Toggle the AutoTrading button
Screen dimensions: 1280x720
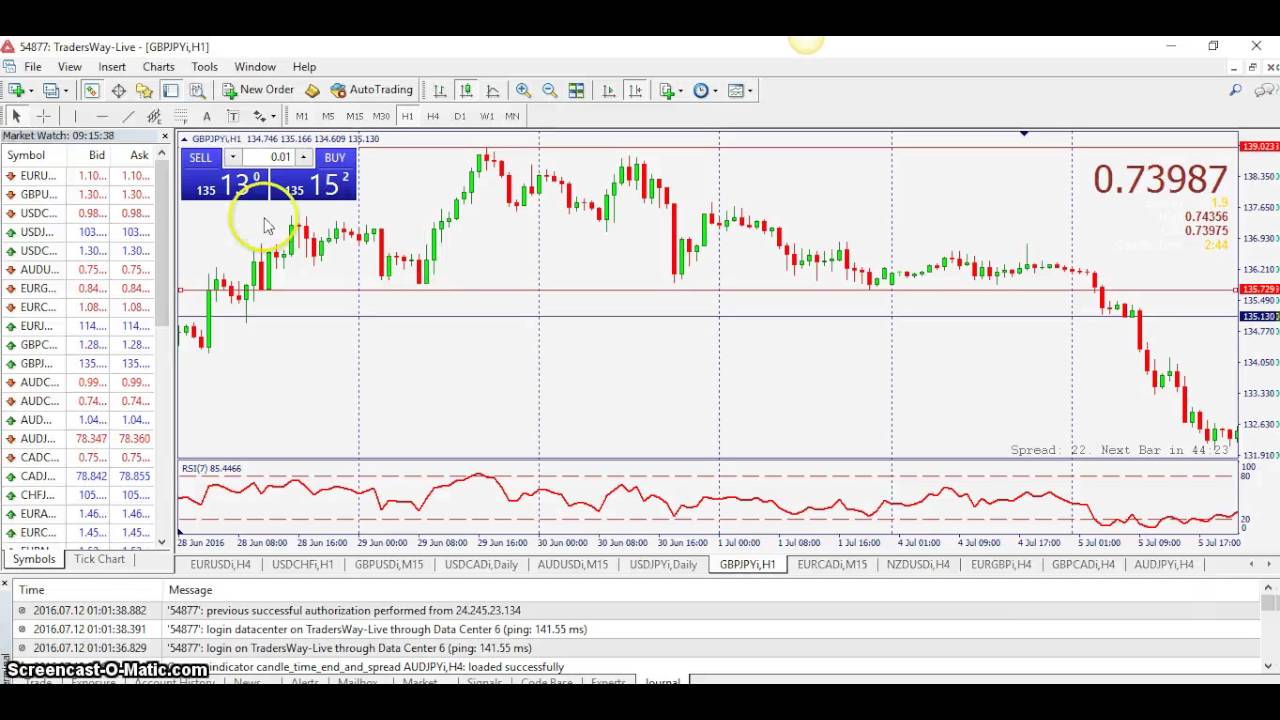[x=372, y=90]
